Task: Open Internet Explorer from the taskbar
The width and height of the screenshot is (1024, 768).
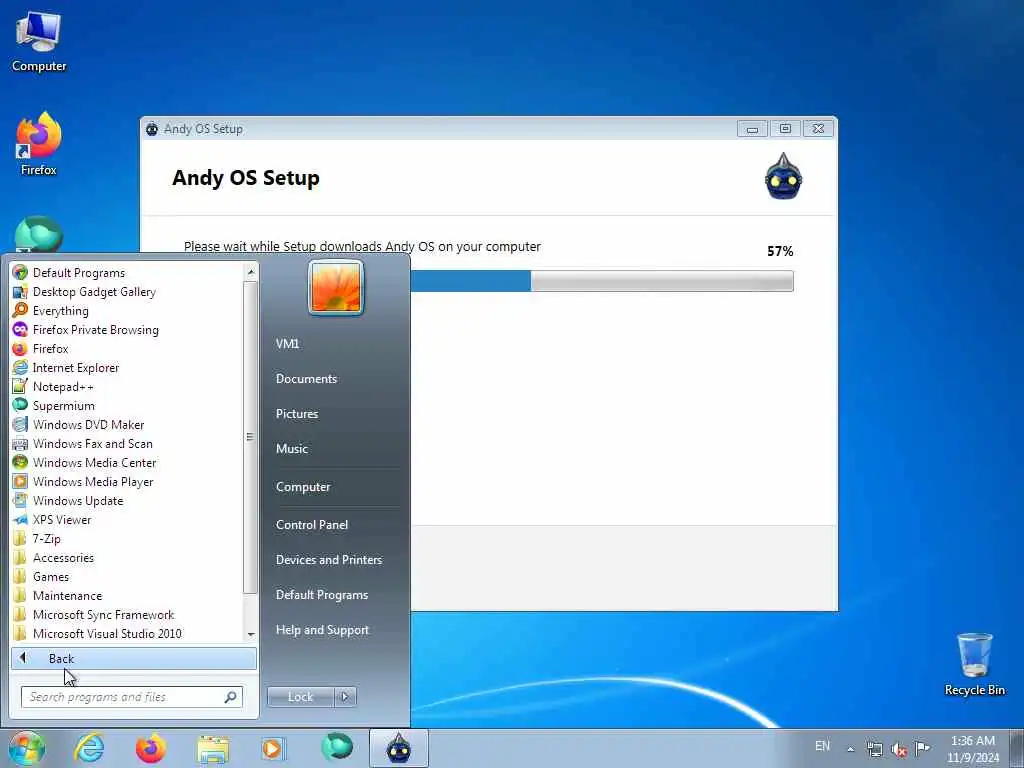Action: click(89, 748)
